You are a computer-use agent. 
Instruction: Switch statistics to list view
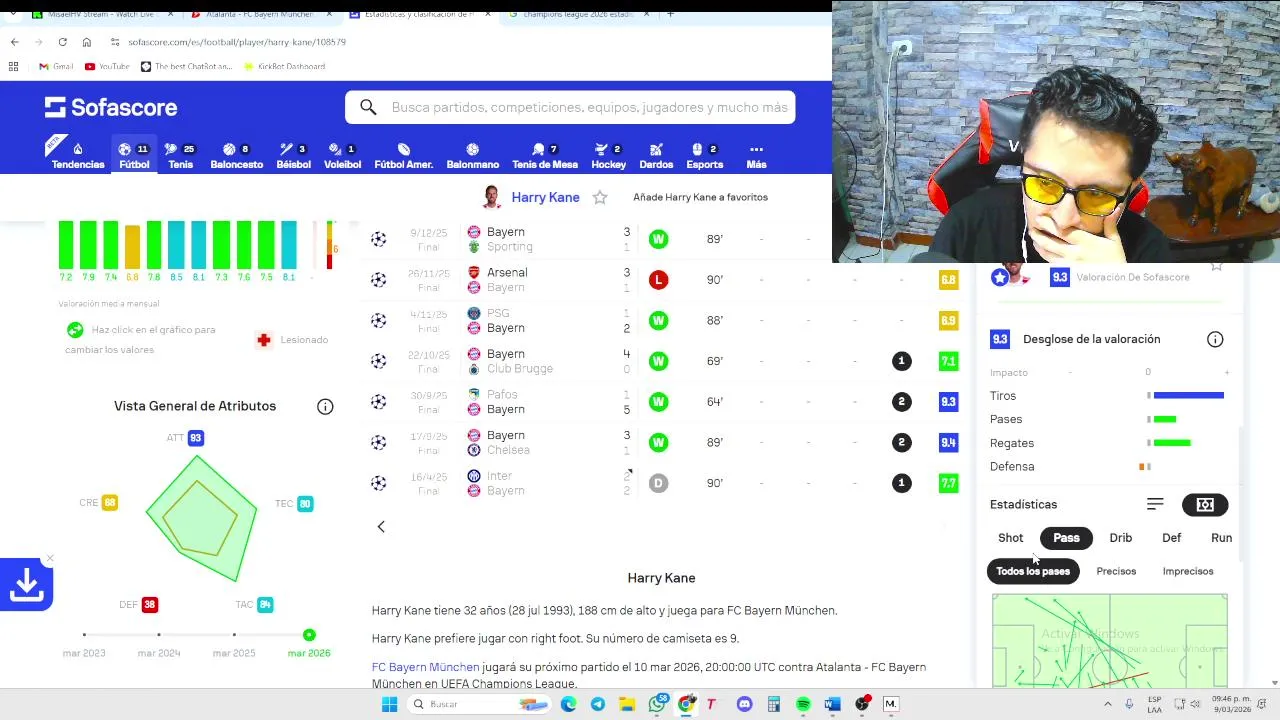click(x=1155, y=504)
